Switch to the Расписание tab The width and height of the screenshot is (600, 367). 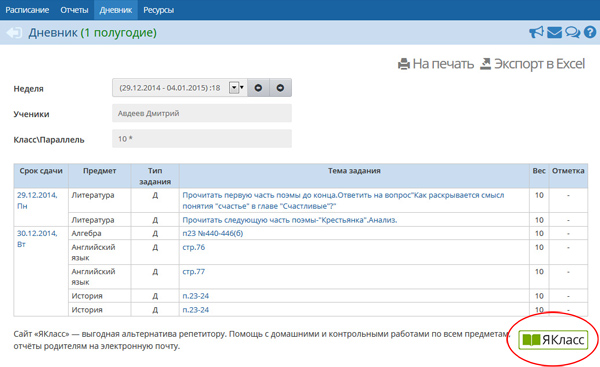click(27, 10)
